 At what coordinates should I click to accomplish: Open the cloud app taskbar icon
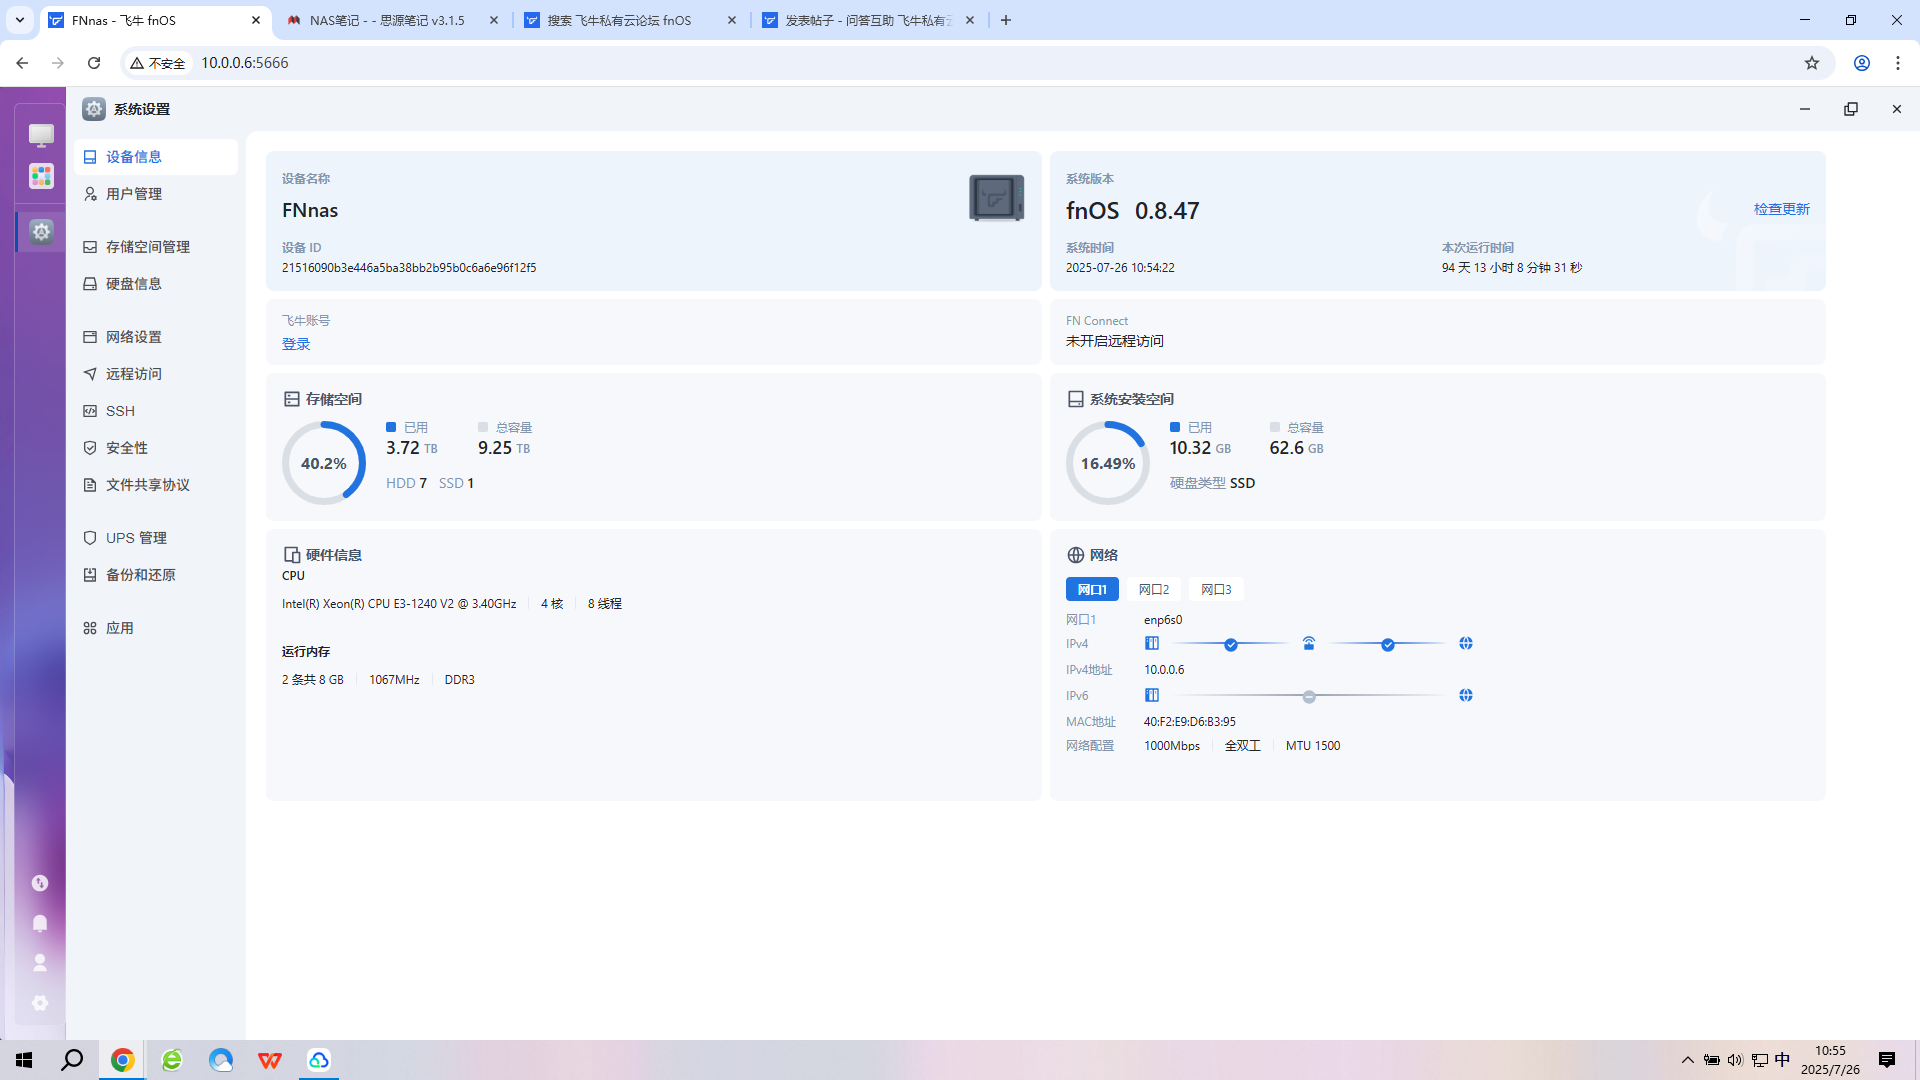click(319, 1060)
